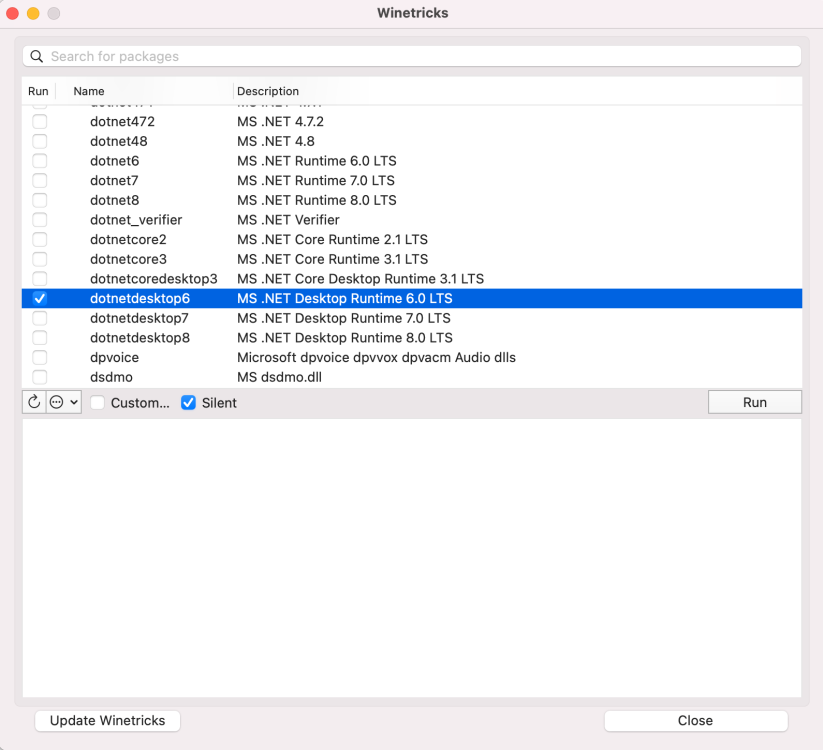The height and width of the screenshot is (750, 823).
Task: Open the ellipsis actions dropdown menu
Action: (63, 402)
